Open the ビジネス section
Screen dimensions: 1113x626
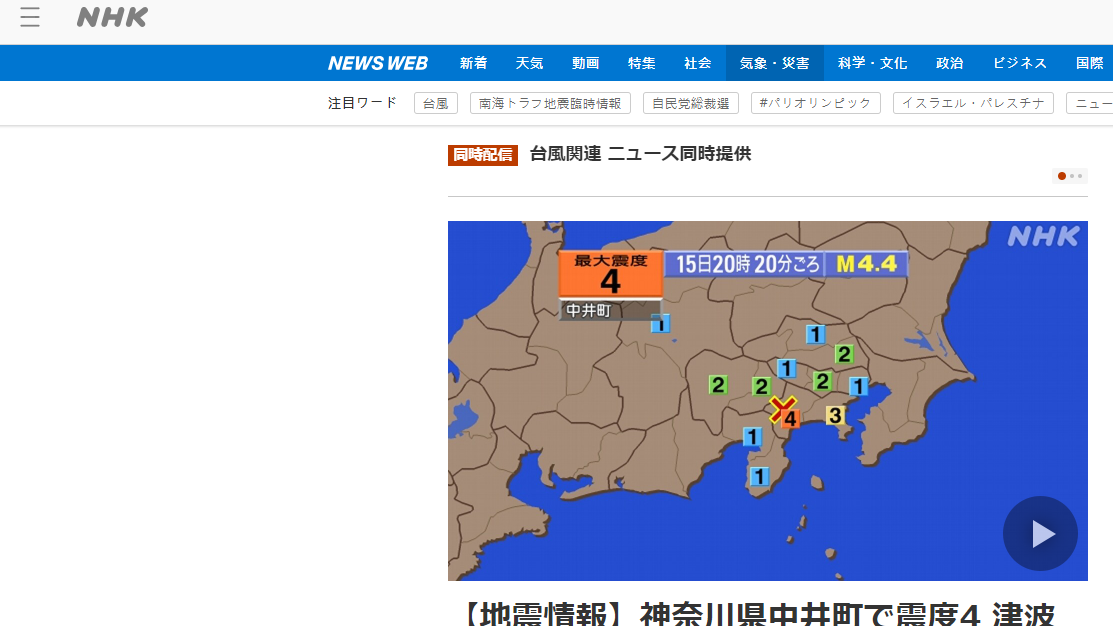coord(1019,63)
